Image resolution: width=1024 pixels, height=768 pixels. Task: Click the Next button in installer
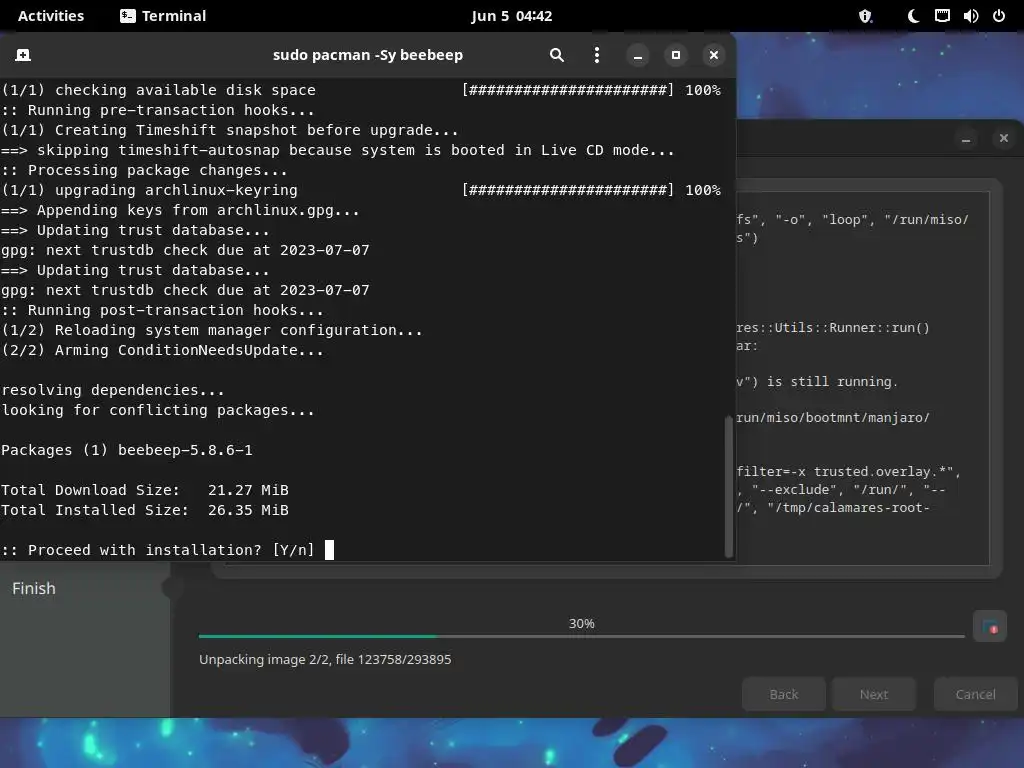click(874, 694)
